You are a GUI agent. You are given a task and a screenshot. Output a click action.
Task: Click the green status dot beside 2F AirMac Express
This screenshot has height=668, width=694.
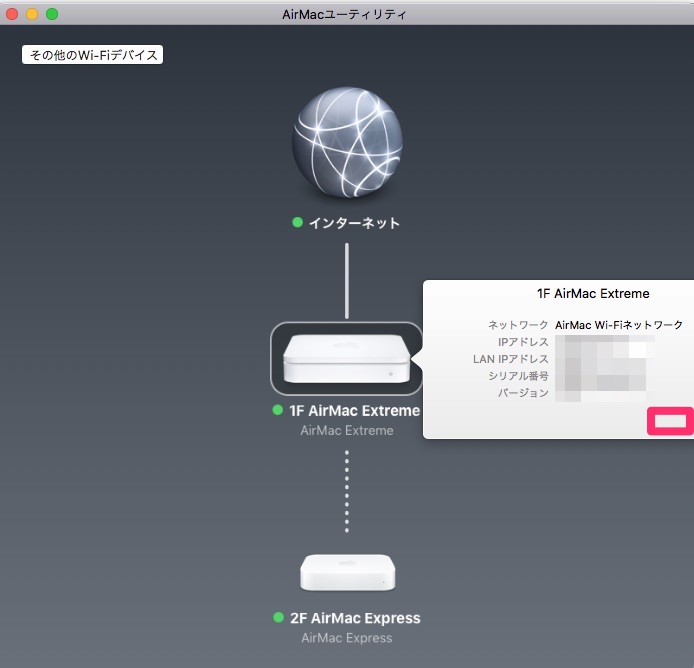278,617
